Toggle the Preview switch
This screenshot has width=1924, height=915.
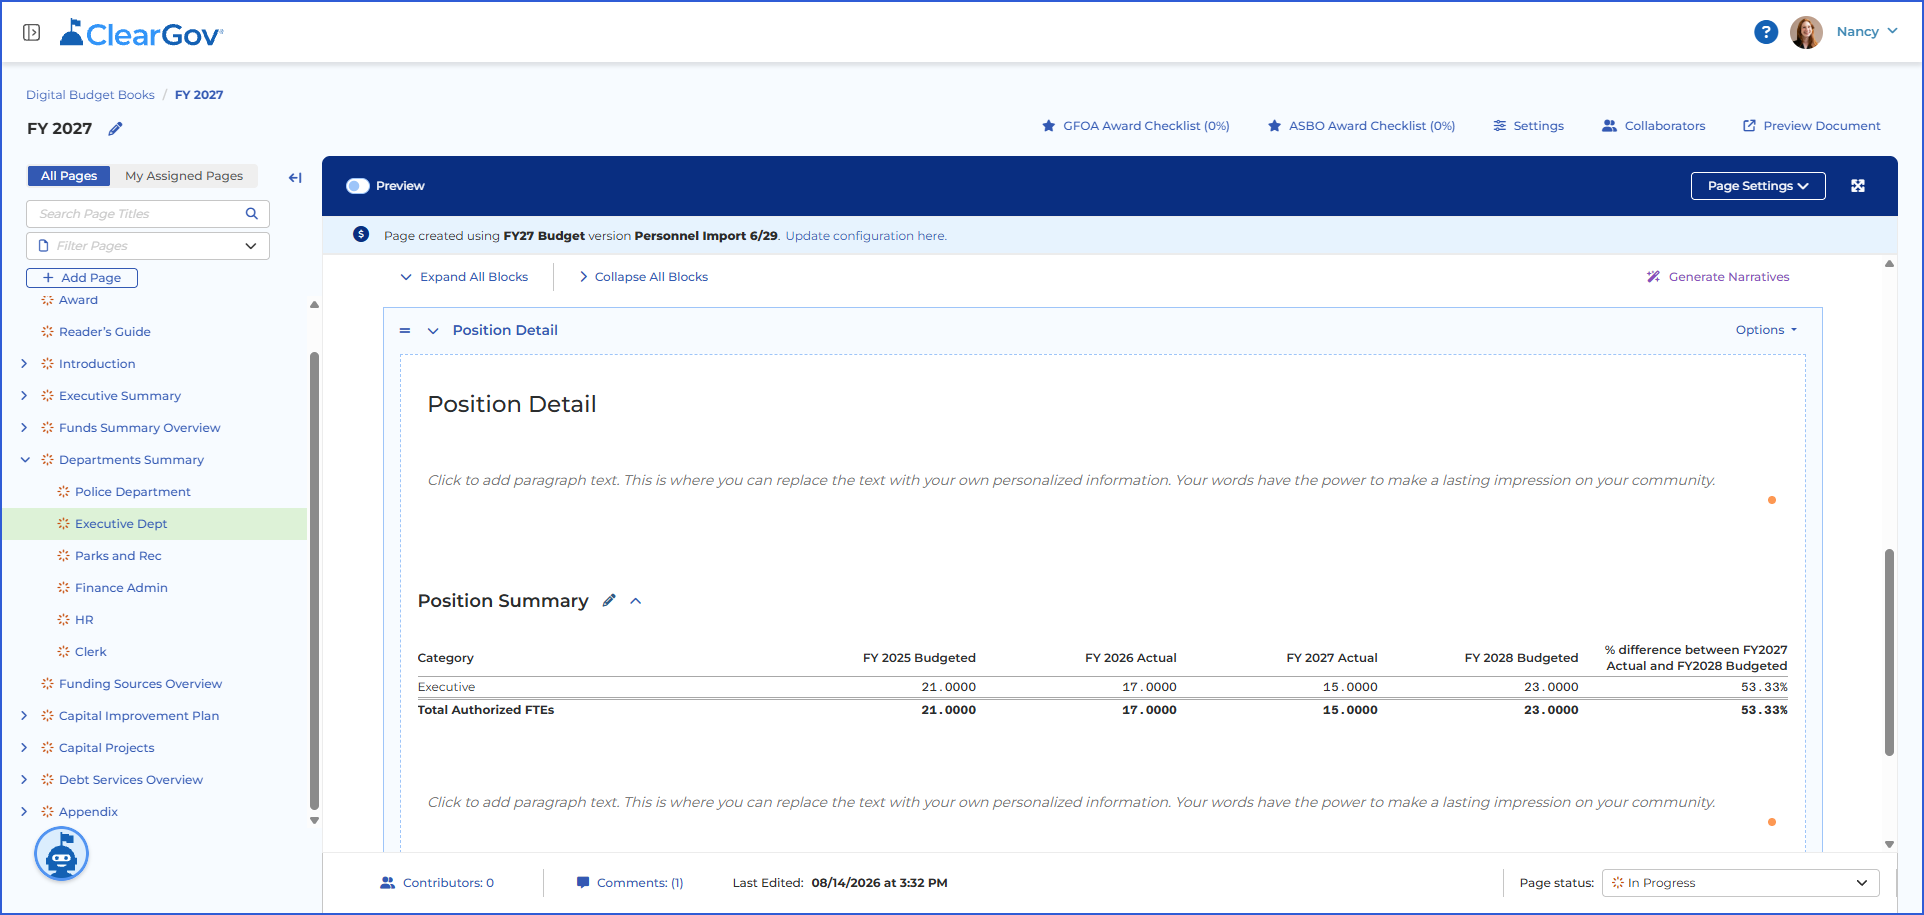click(x=358, y=186)
